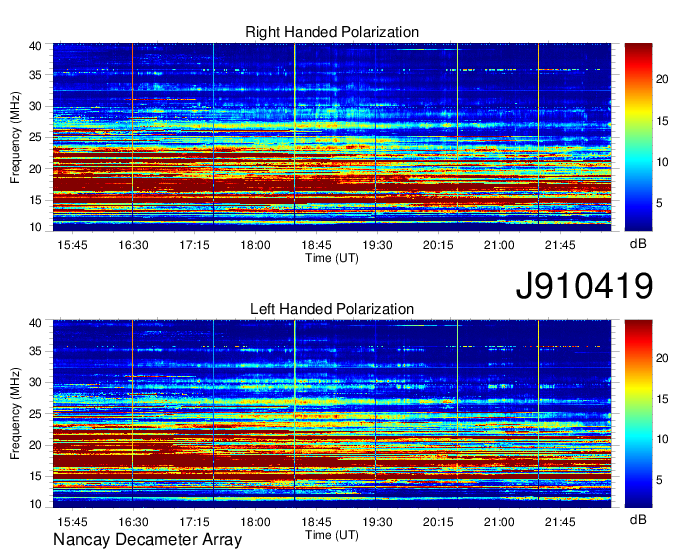Click 15:45 time tick on Left Handed plot
The image size is (680, 552).
click(72, 522)
